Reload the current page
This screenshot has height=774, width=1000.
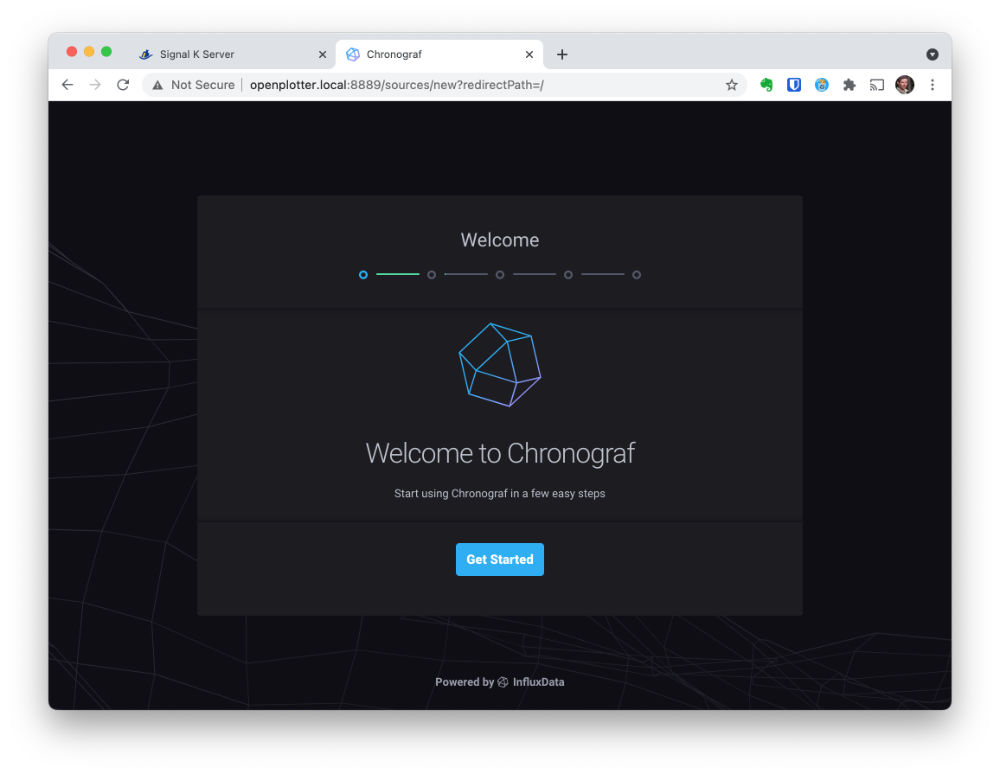(x=123, y=85)
